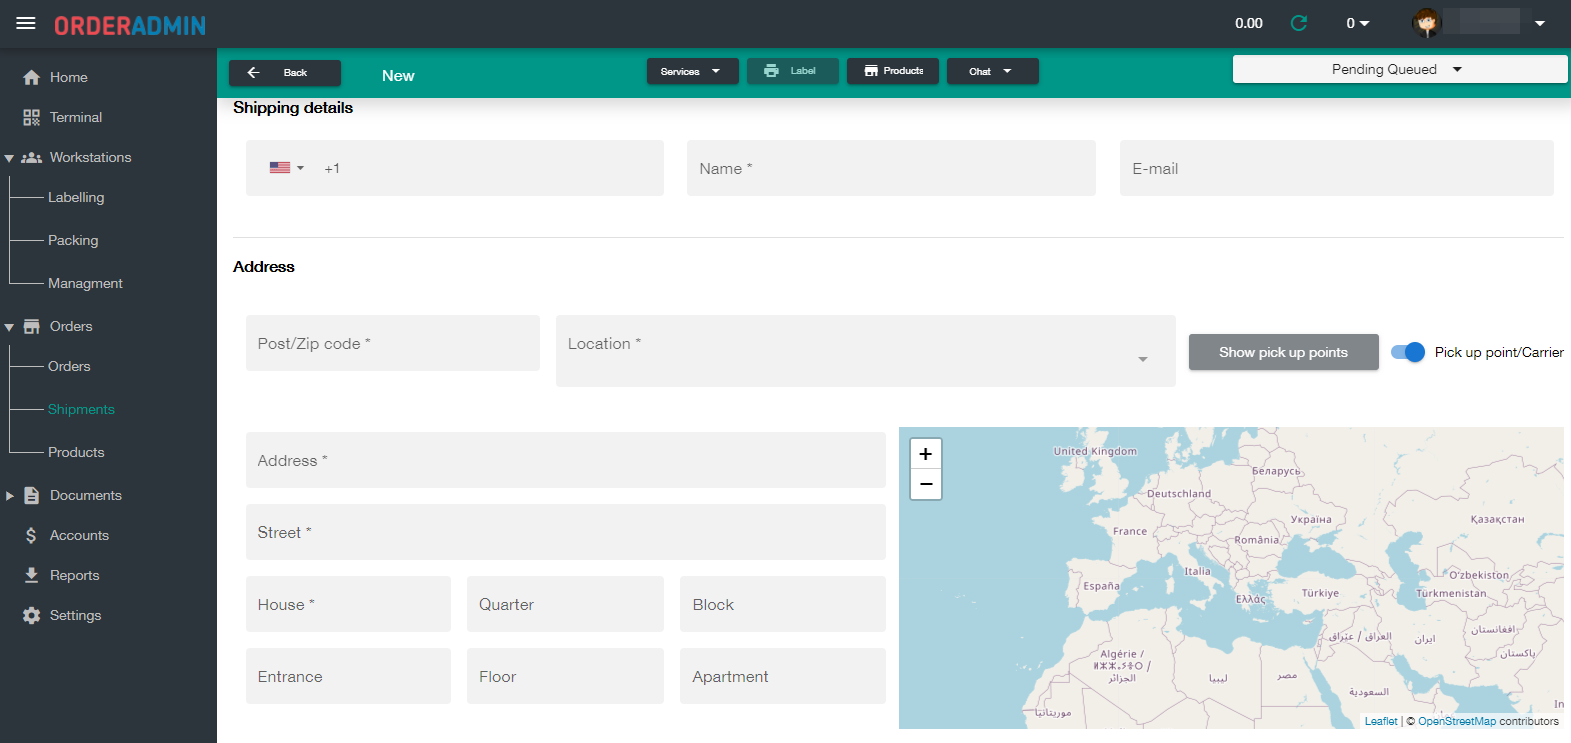
Task: Focus the E-mail field
Action: (x=1336, y=168)
